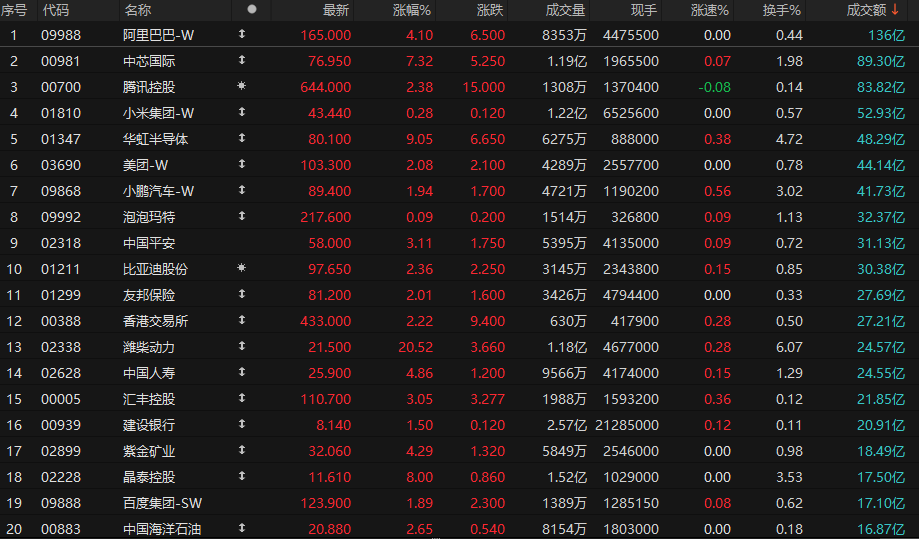
Task: Click the green -0.08 speed value
Action: click(714, 87)
